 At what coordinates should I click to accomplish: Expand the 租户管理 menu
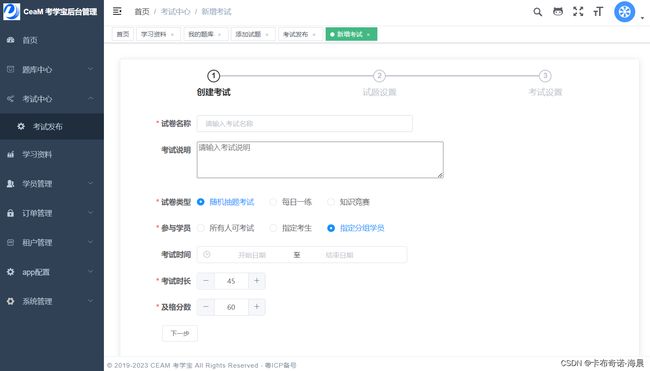pyautogui.click(x=90, y=242)
